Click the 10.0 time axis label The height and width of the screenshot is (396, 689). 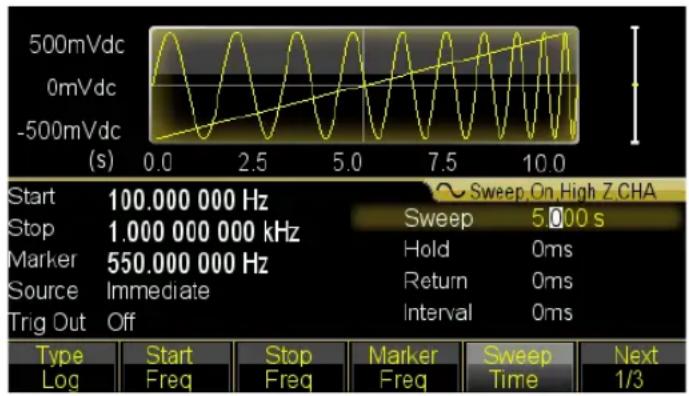coord(544,163)
